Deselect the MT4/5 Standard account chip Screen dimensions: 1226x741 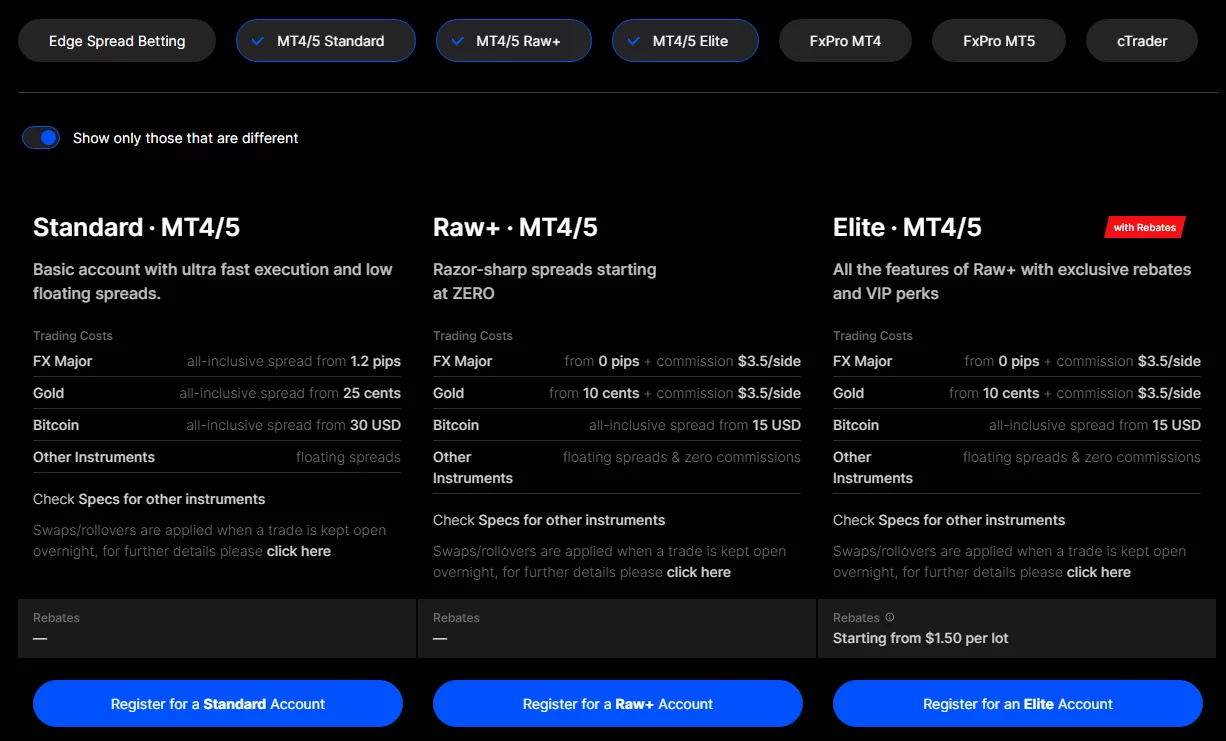[326, 41]
